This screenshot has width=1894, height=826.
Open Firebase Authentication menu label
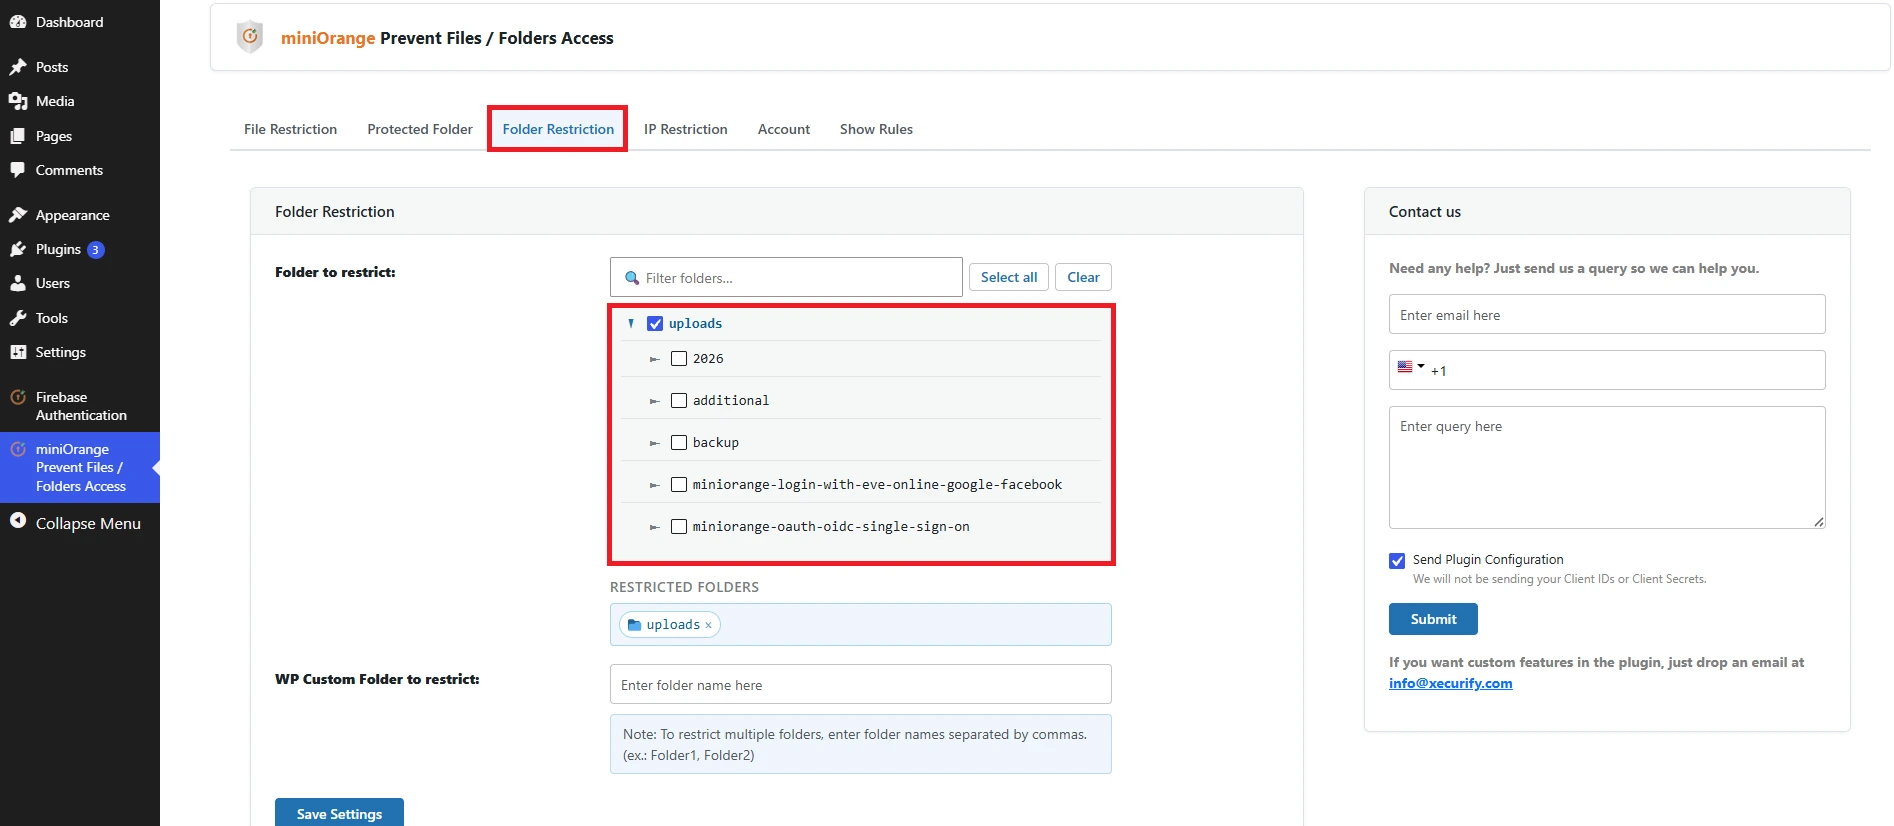point(81,406)
